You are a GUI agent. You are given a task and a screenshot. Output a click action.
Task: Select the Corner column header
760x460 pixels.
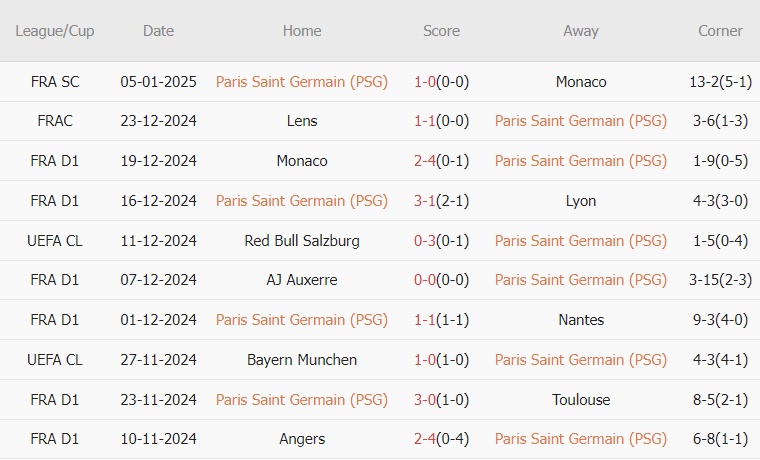click(x=720, y=31)
